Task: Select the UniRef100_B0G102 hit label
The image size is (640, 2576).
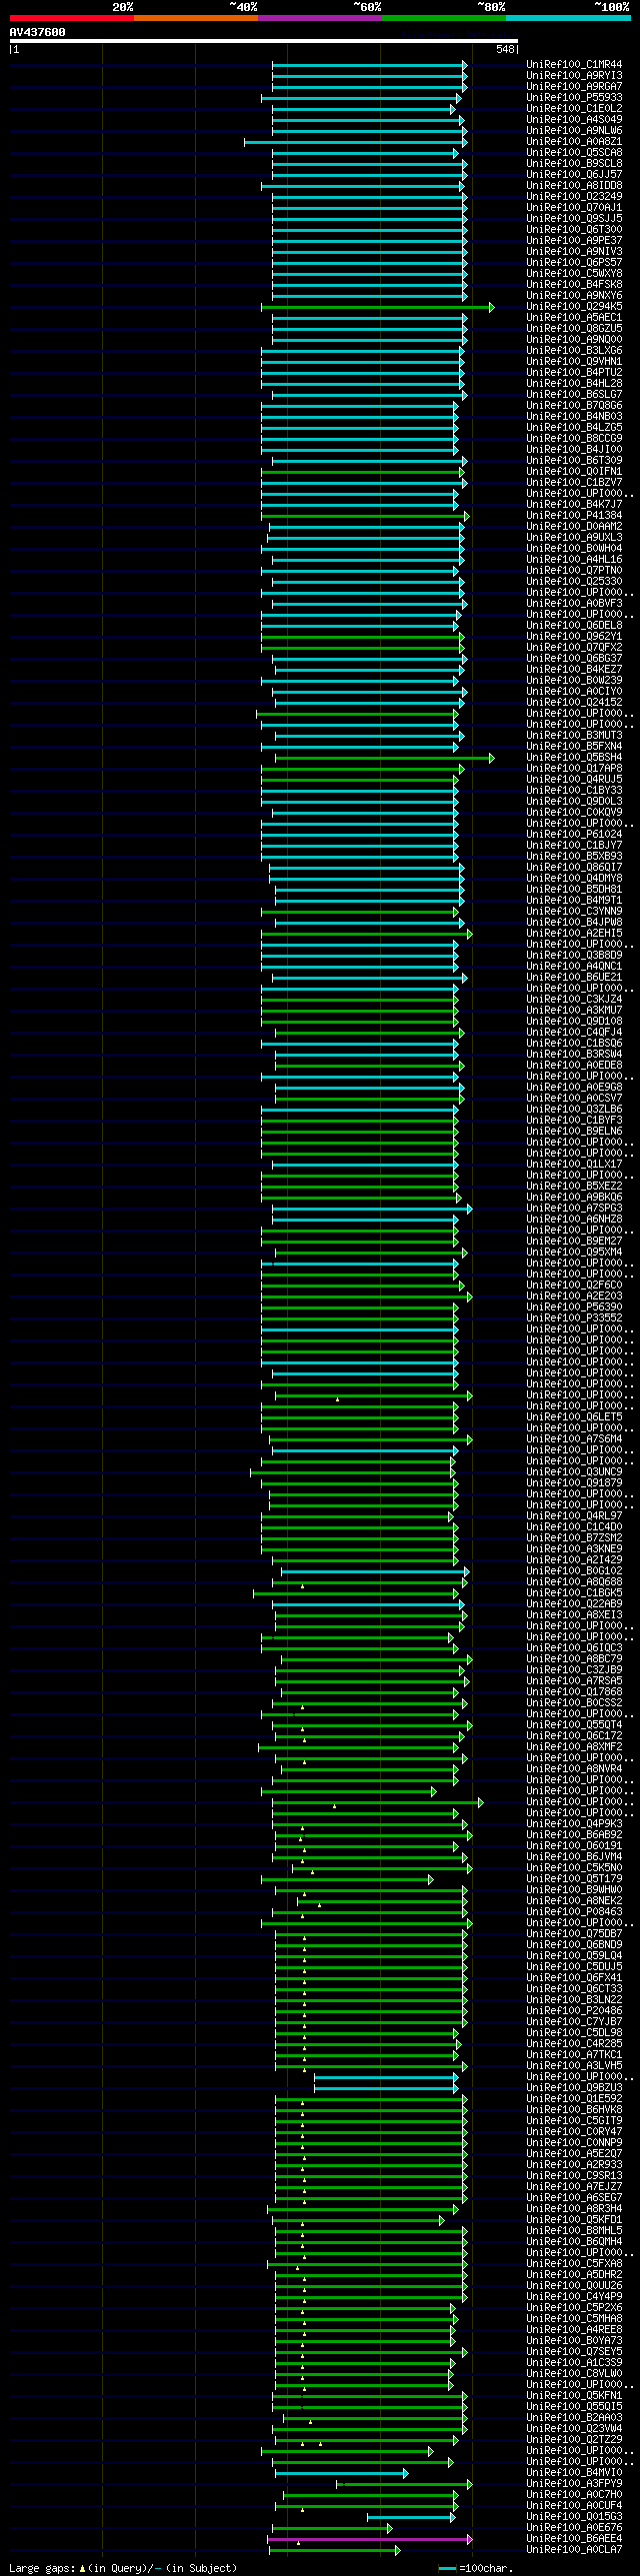Action: click(574, 1572)
